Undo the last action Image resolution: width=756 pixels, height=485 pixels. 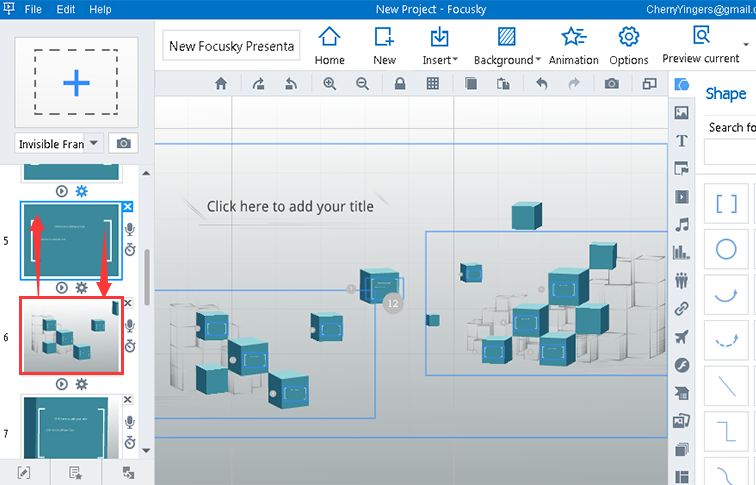coord(542,84)
